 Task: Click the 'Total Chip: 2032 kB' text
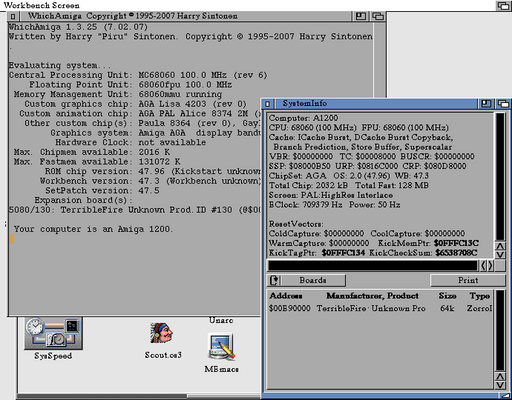click(308, 185)
